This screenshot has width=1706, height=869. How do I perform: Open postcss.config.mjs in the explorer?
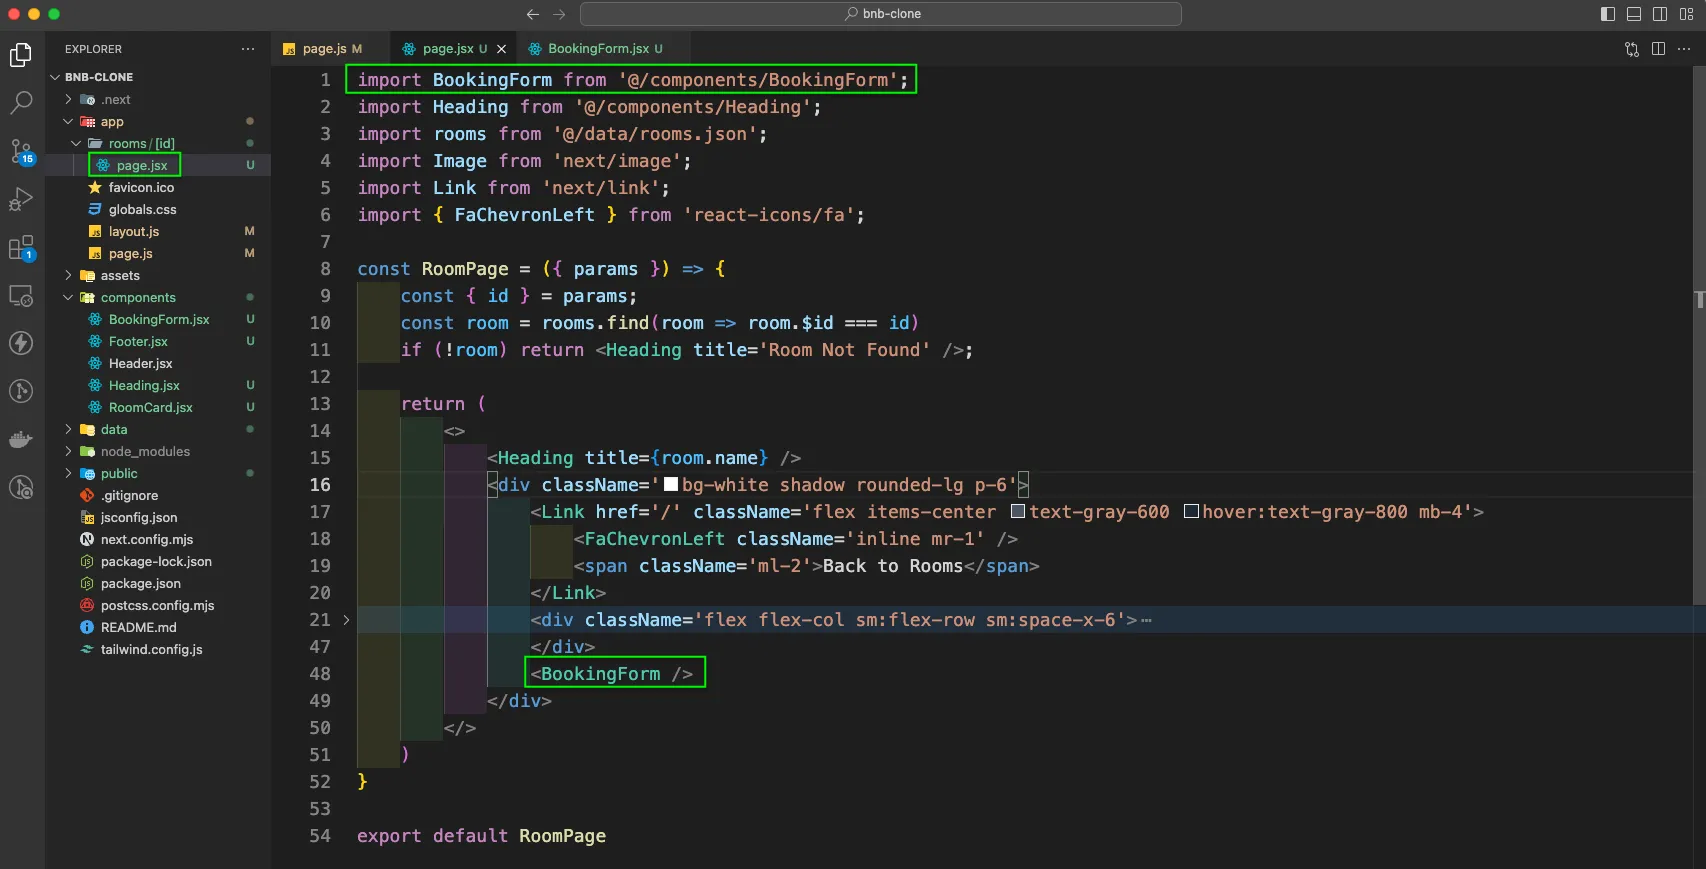[x=157, y=605]
